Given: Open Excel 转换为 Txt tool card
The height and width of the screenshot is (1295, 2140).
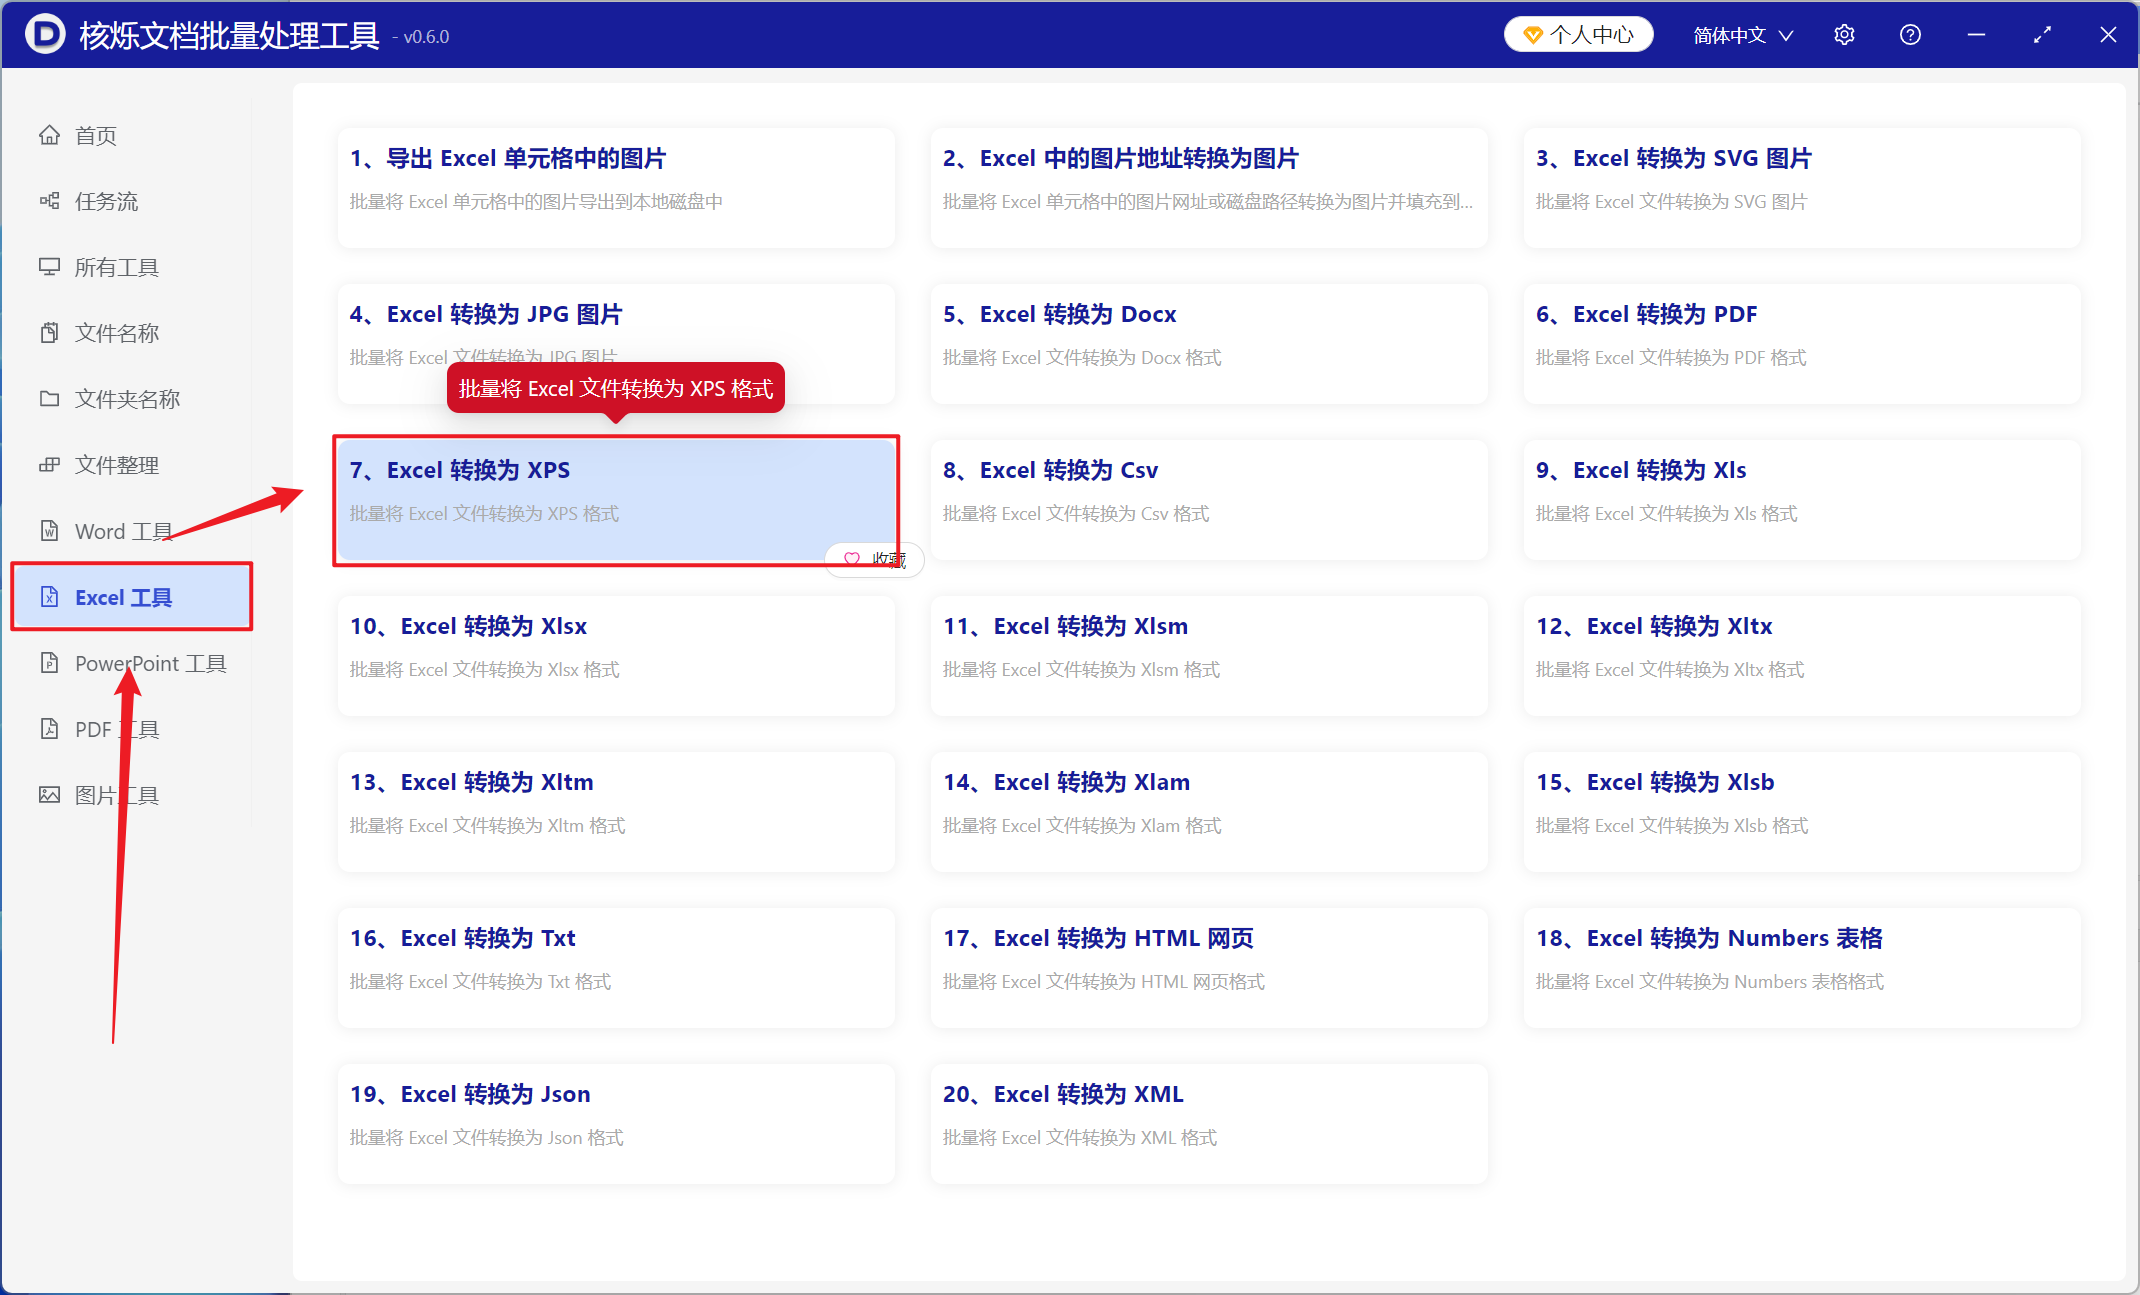Looking at the screenshot, I should (x=616, y=968).
